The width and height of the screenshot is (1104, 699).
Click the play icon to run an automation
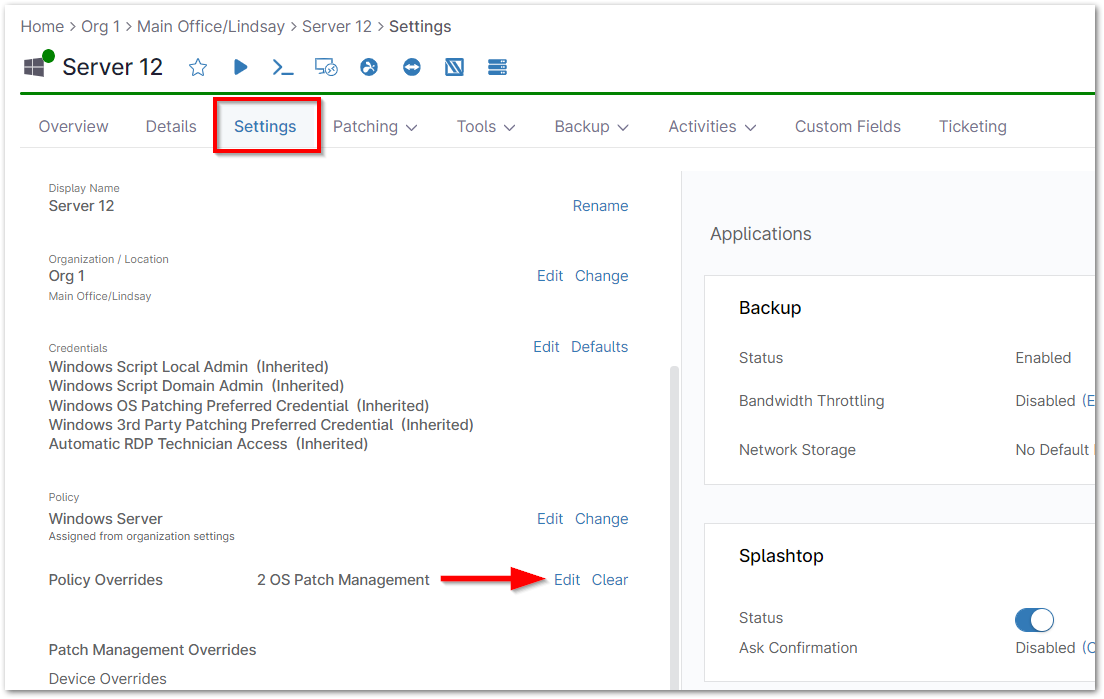(240, 67)
